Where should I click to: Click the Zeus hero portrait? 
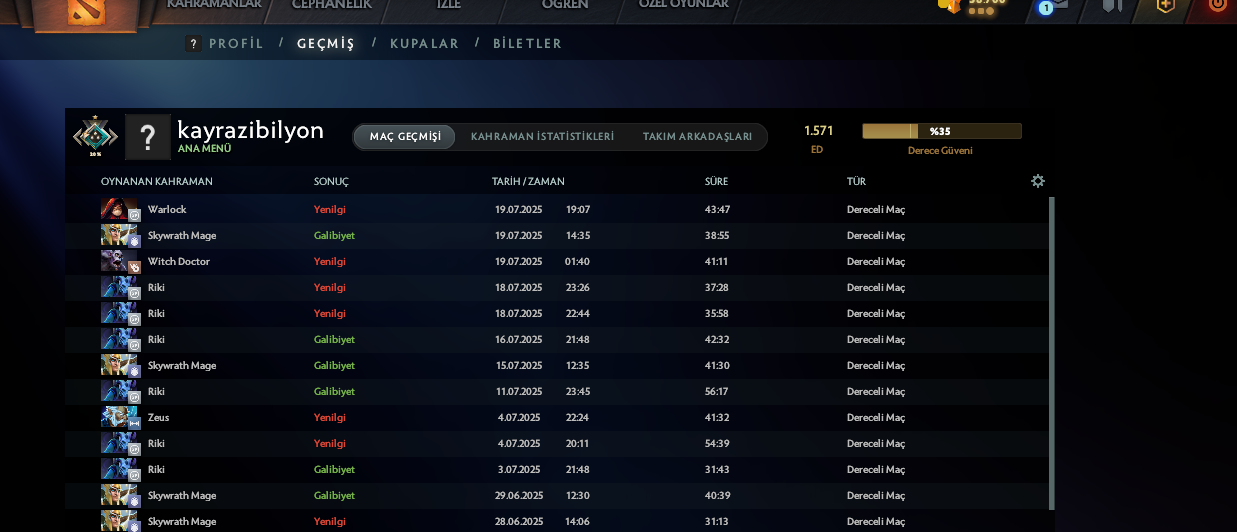click(119, 417)
